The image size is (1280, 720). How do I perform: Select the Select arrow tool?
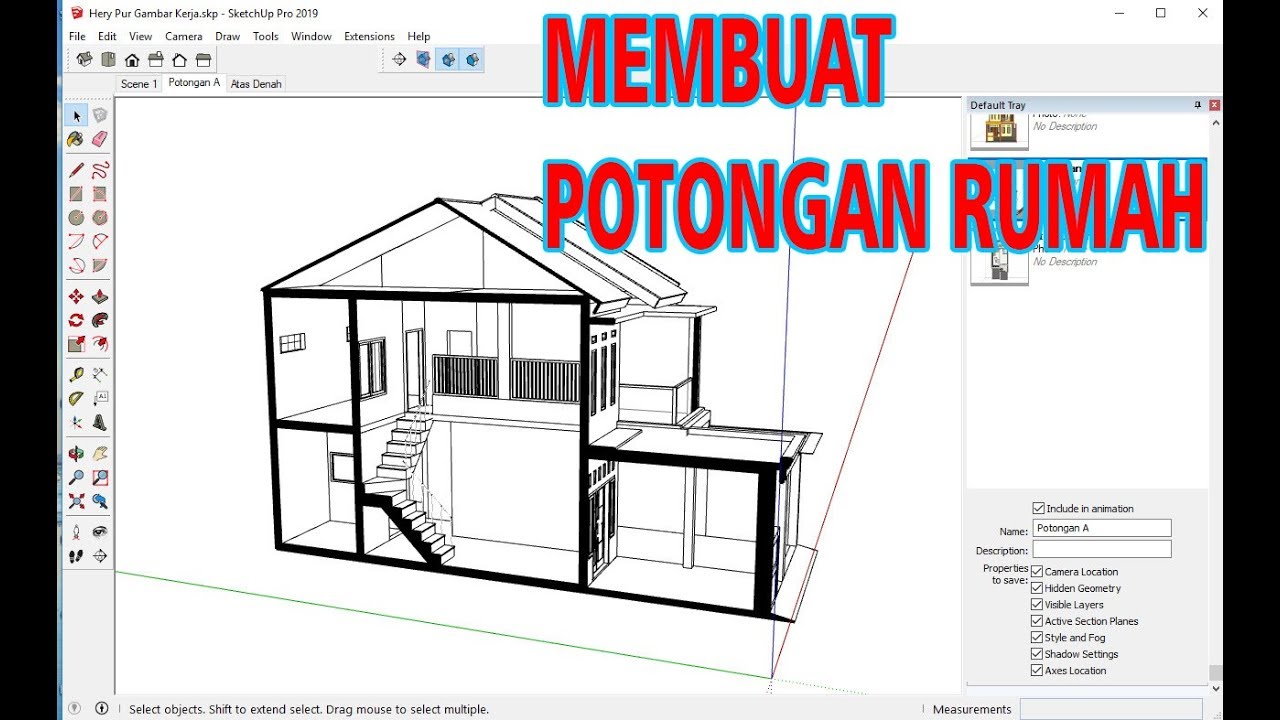pos(76,115)
